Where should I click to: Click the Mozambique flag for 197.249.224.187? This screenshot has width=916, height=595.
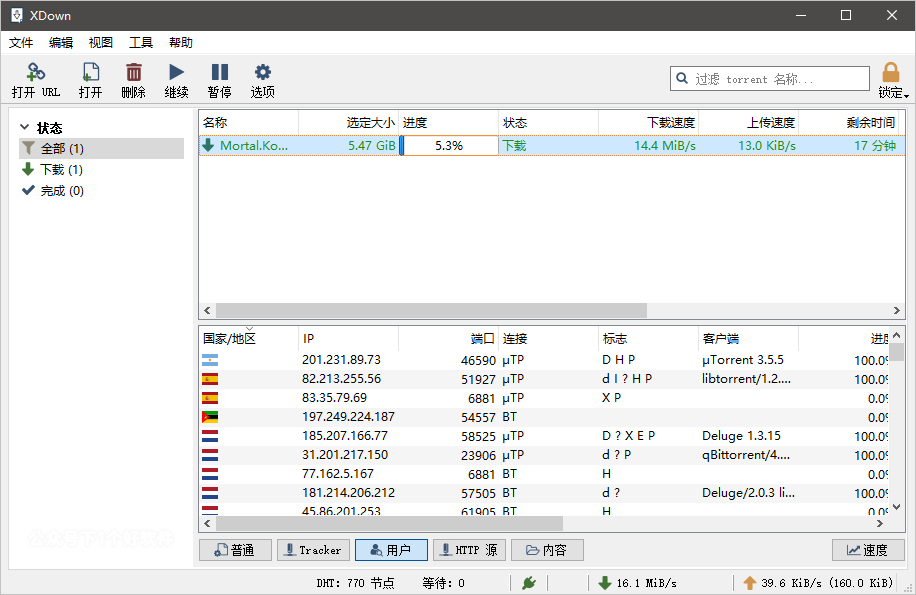click(x=210, y=417)
